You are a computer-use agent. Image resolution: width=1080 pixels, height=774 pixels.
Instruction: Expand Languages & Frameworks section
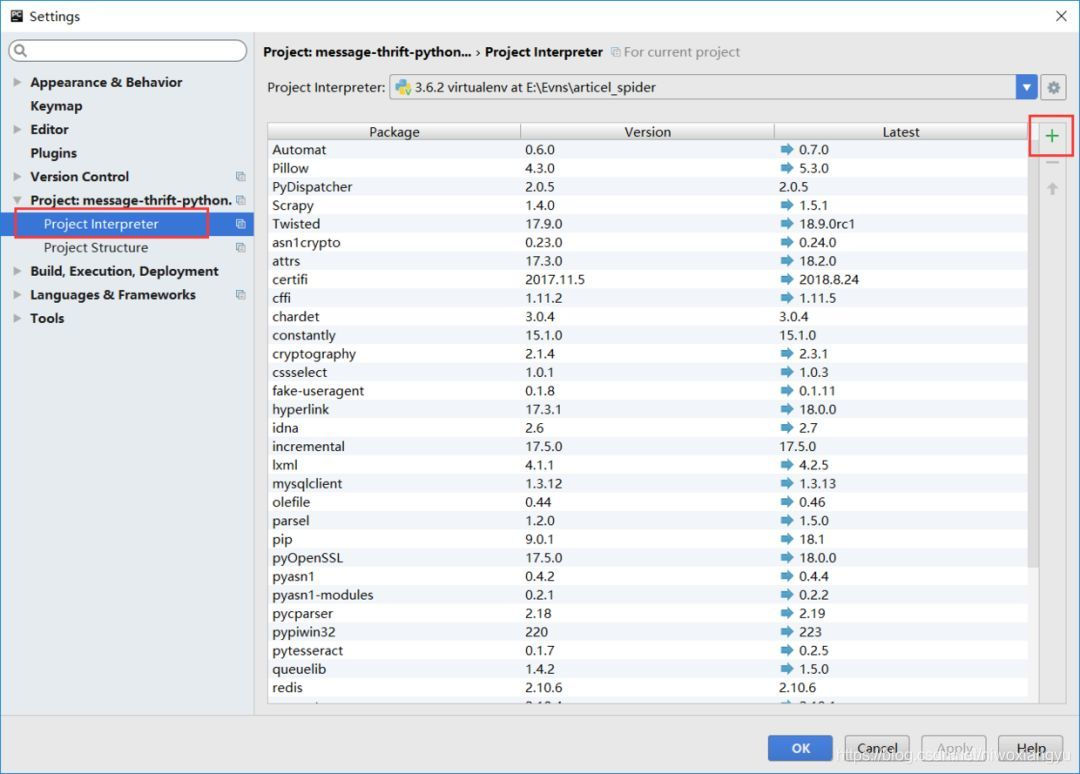coord(17,295)
